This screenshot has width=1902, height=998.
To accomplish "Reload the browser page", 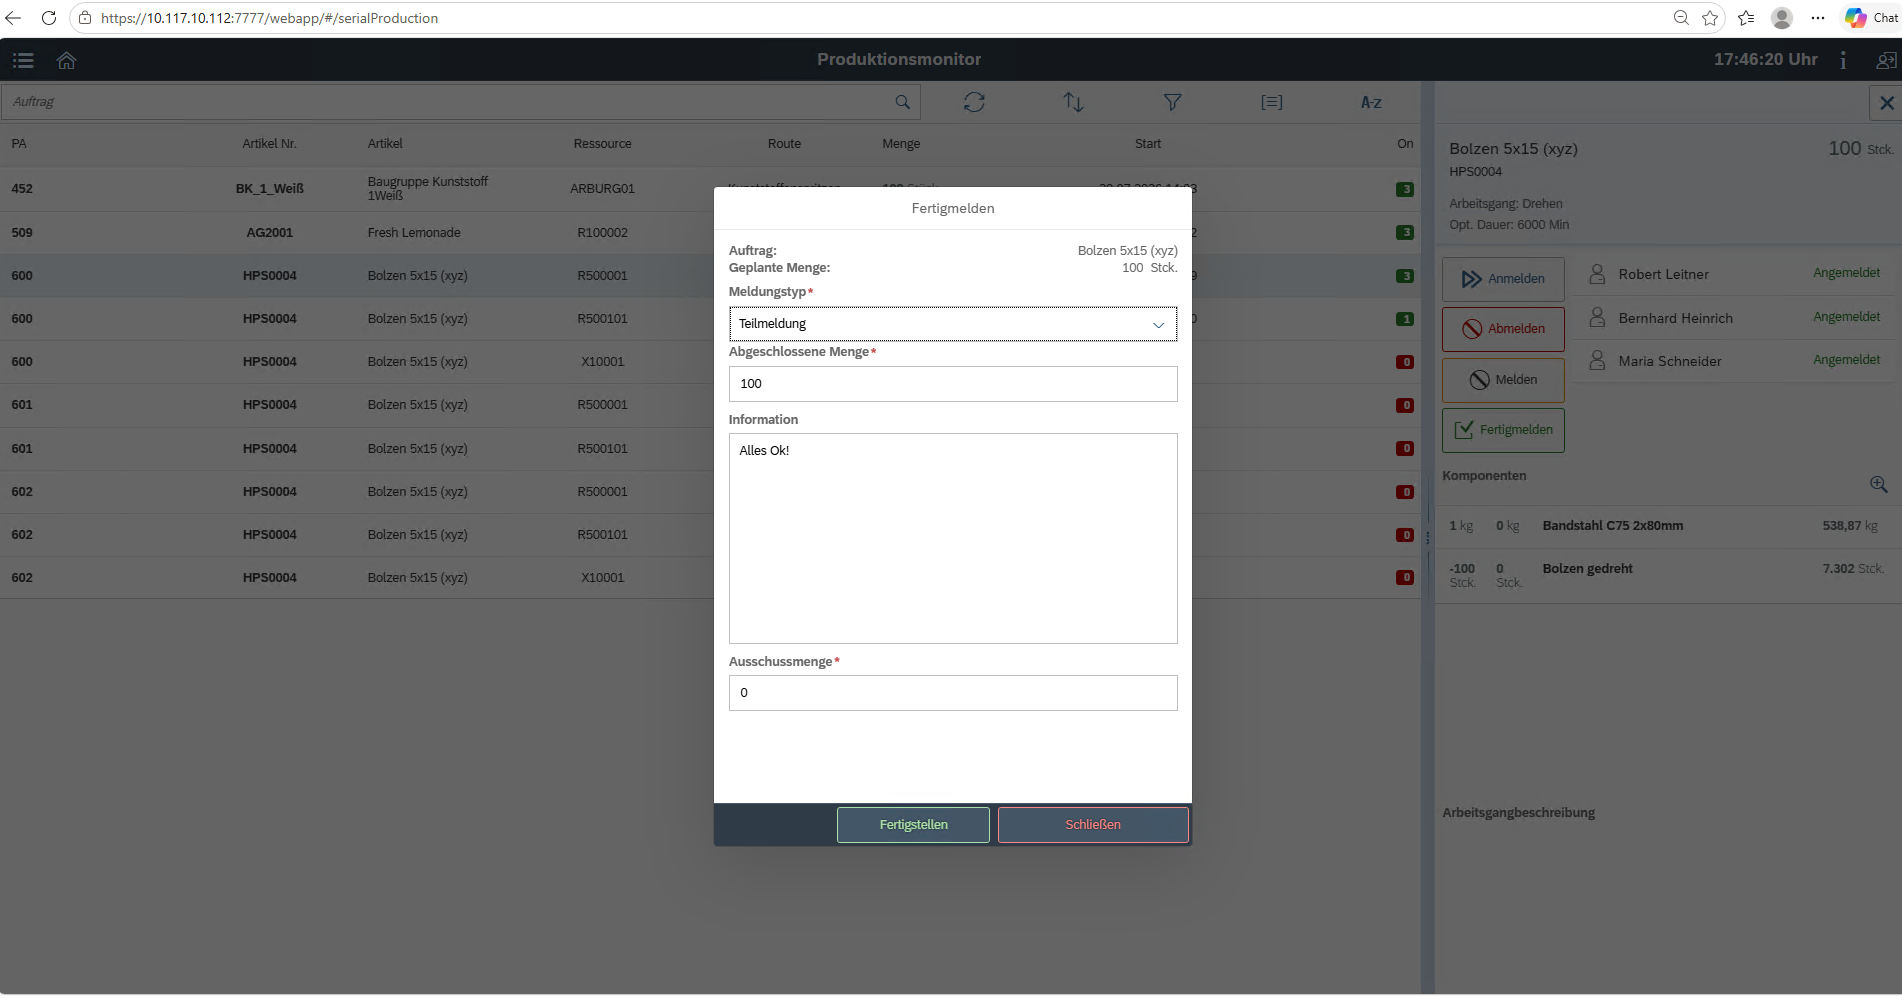I will (x=48, y=18).
